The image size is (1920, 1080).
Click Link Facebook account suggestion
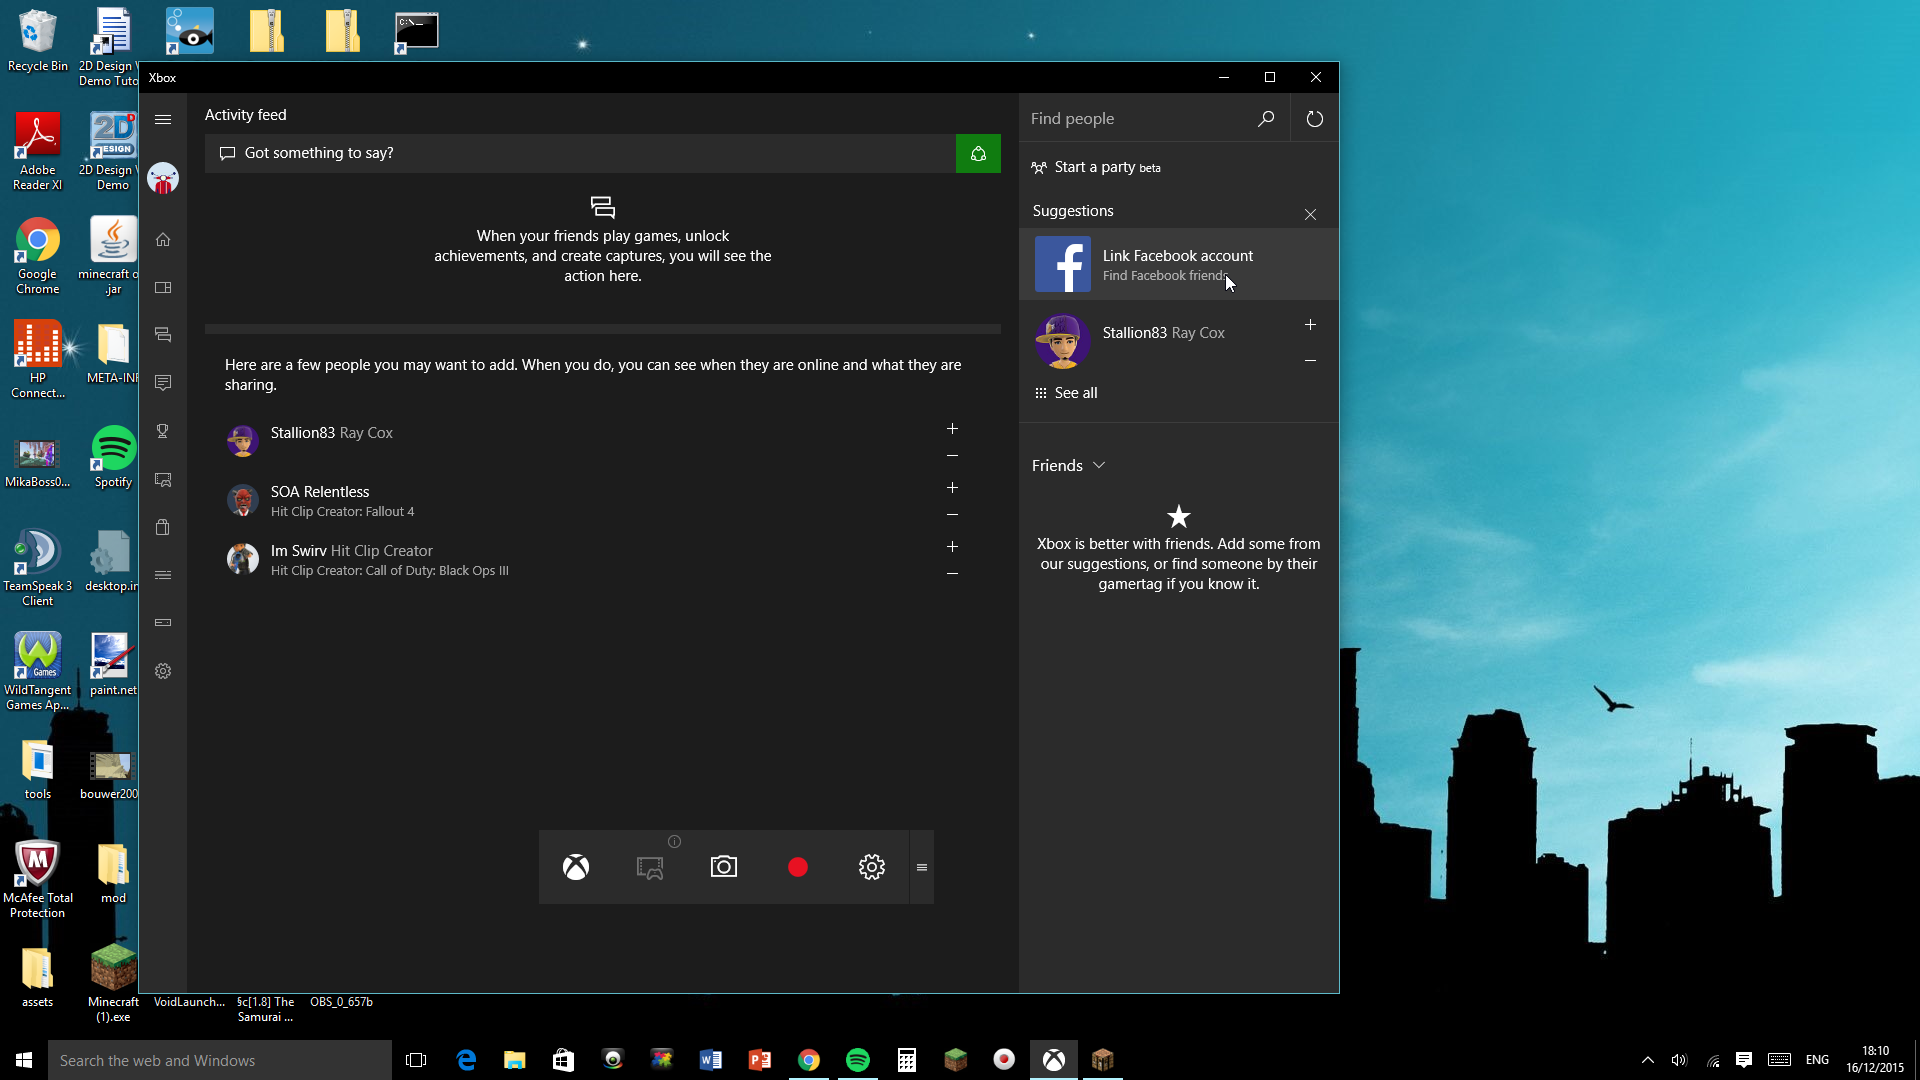1179,264
